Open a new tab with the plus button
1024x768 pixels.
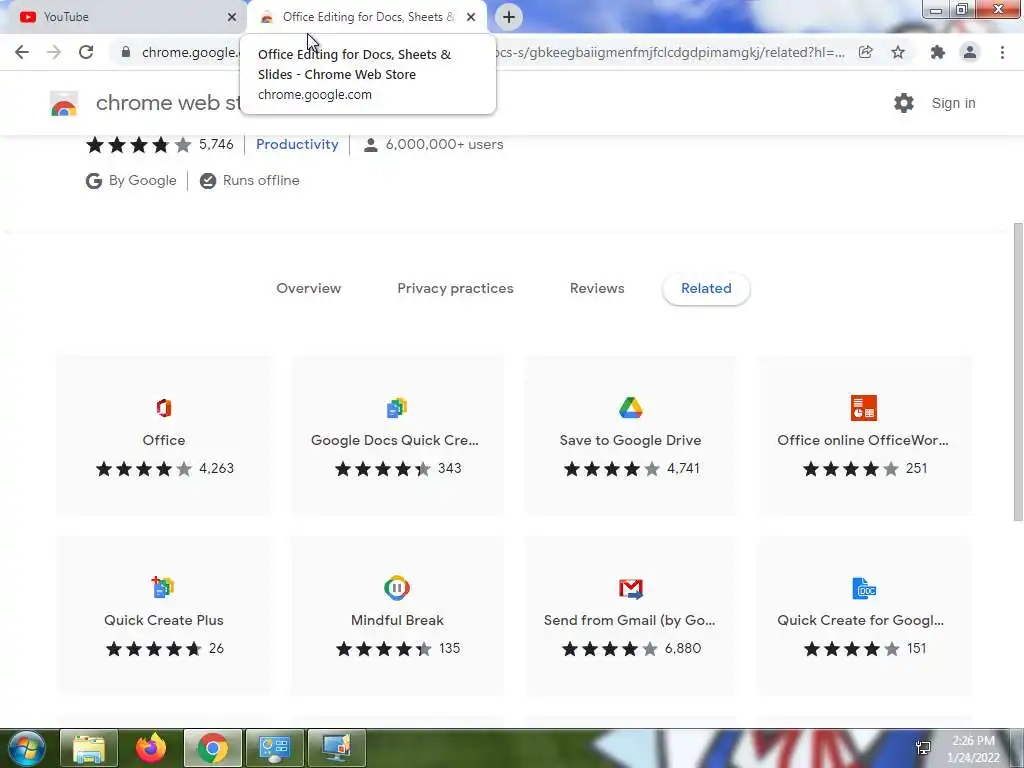coord(509,17)
